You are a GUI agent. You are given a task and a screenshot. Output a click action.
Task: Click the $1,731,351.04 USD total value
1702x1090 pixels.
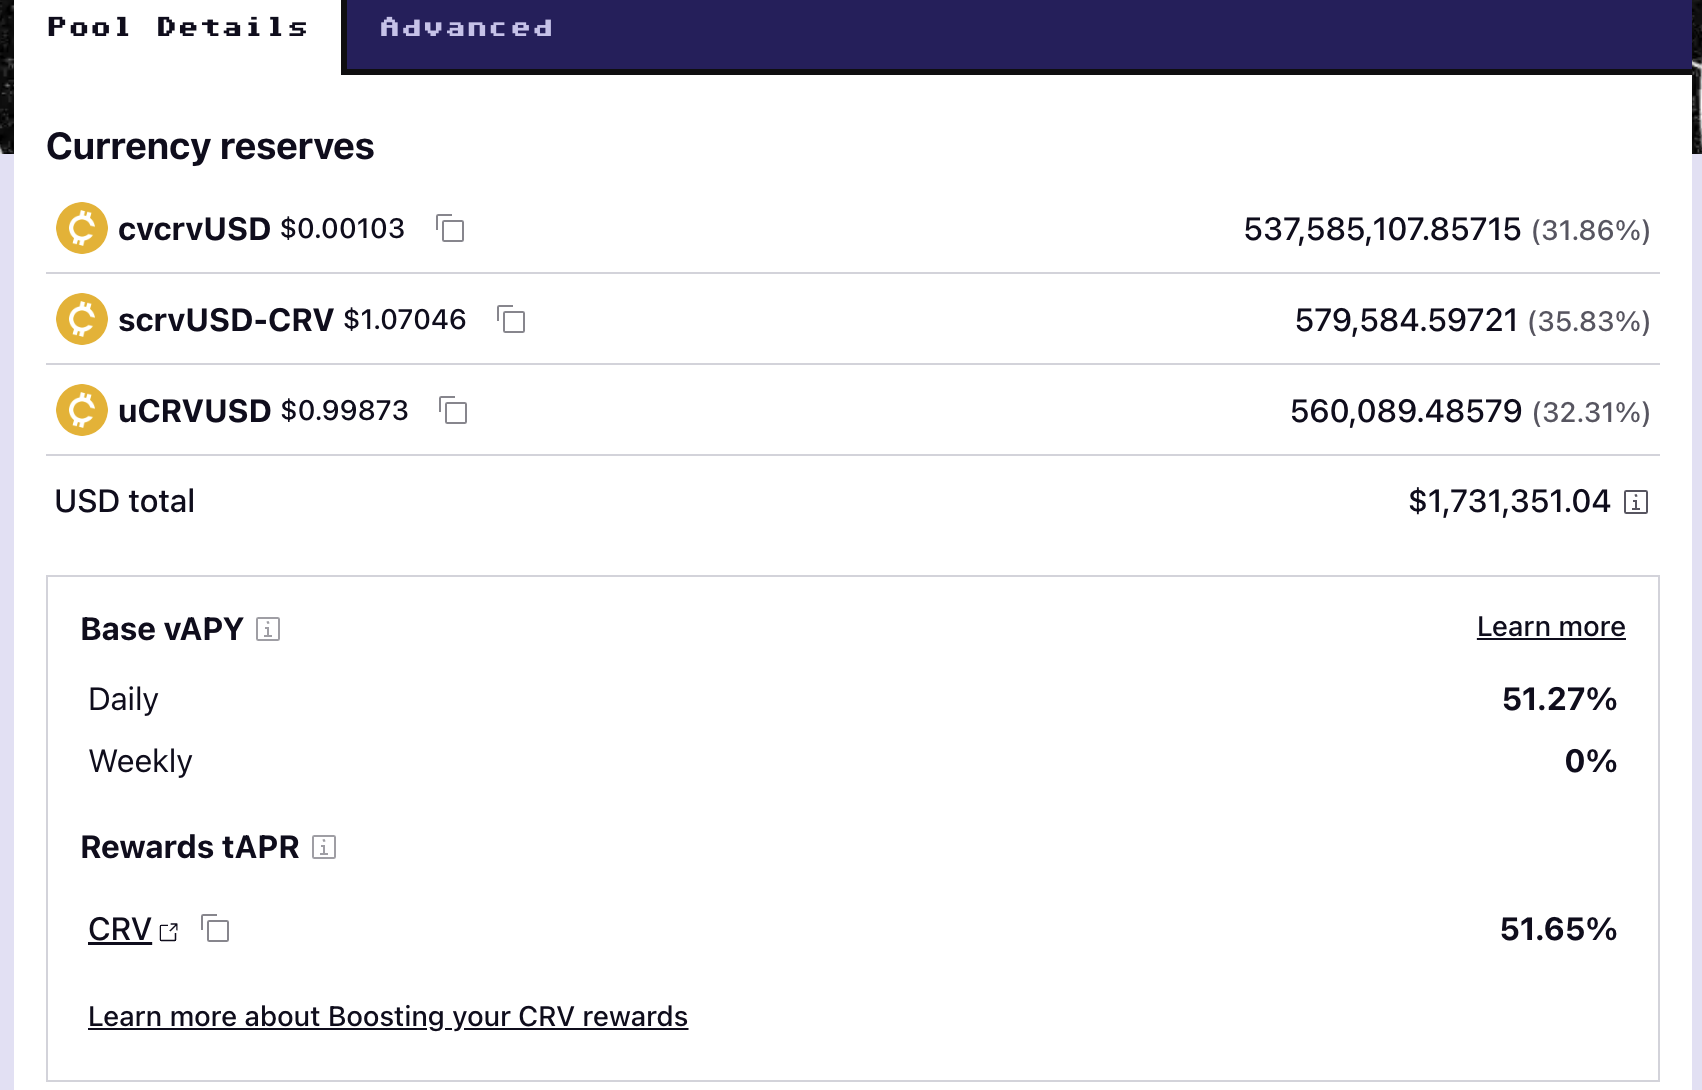(x=1510, y=501)
